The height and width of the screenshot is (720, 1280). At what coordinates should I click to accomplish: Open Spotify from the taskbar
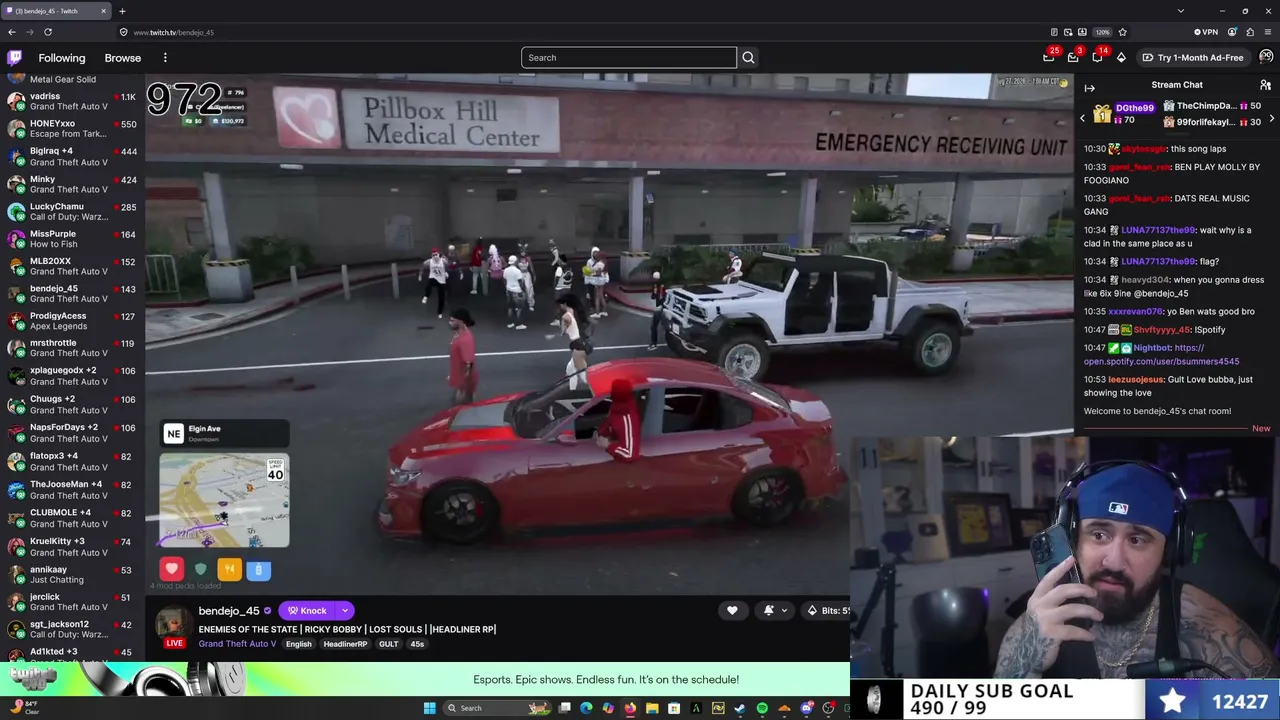tap(762, 708)
